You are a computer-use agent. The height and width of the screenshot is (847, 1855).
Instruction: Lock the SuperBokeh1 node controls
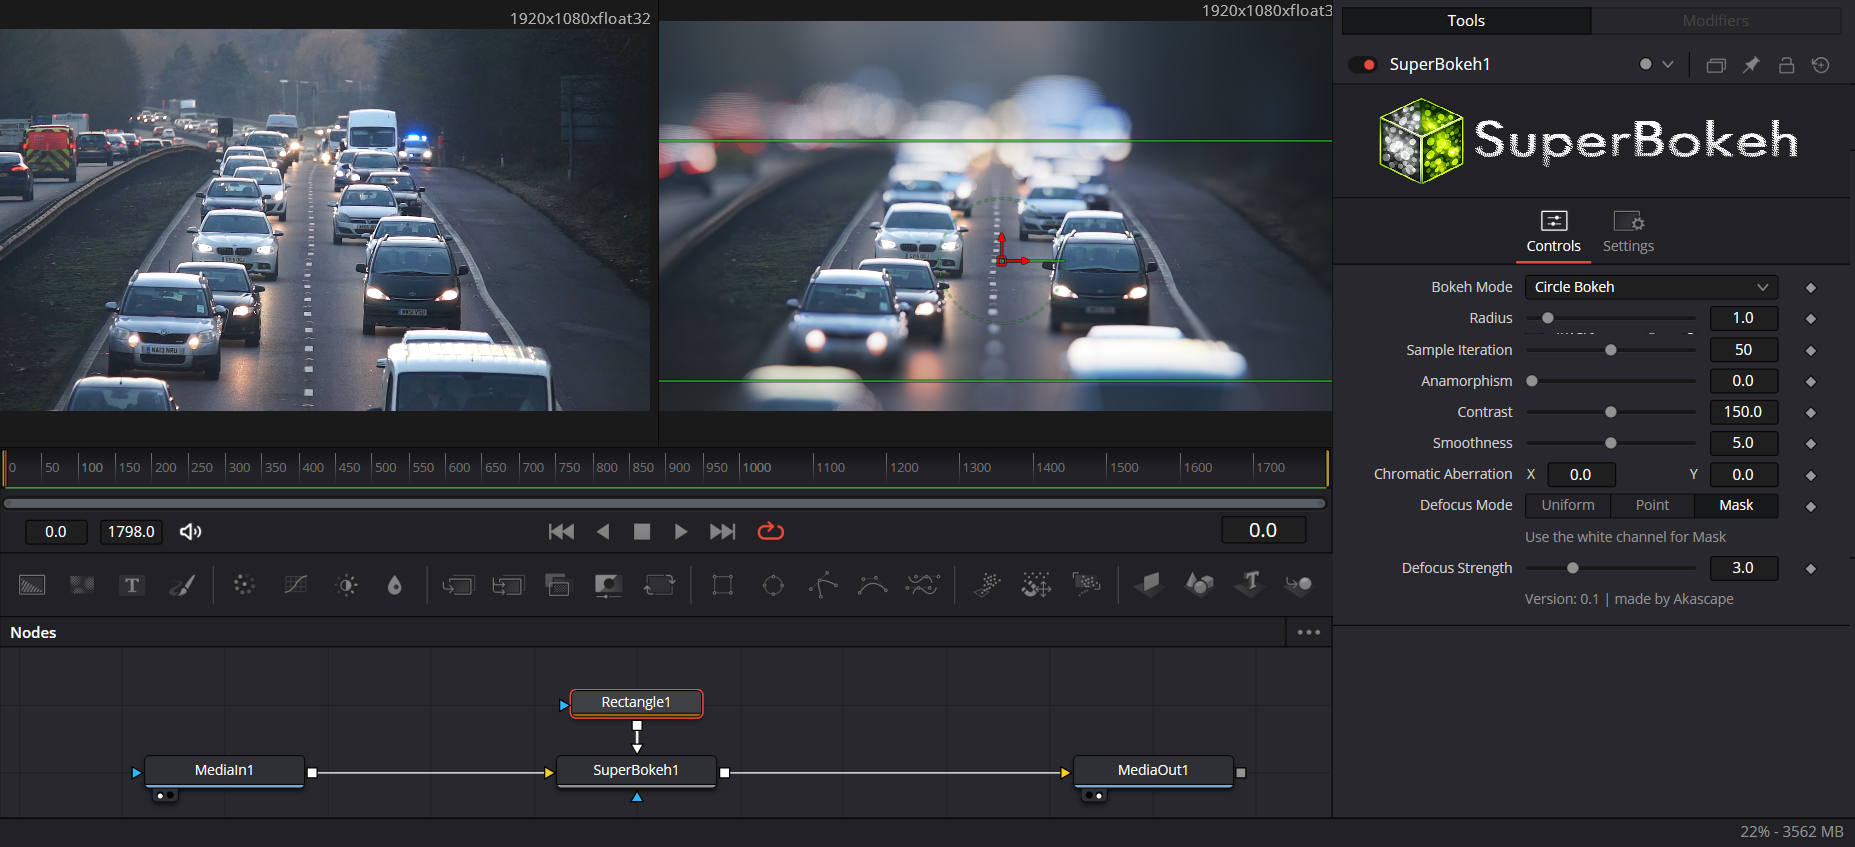[x=1786, y=65]
